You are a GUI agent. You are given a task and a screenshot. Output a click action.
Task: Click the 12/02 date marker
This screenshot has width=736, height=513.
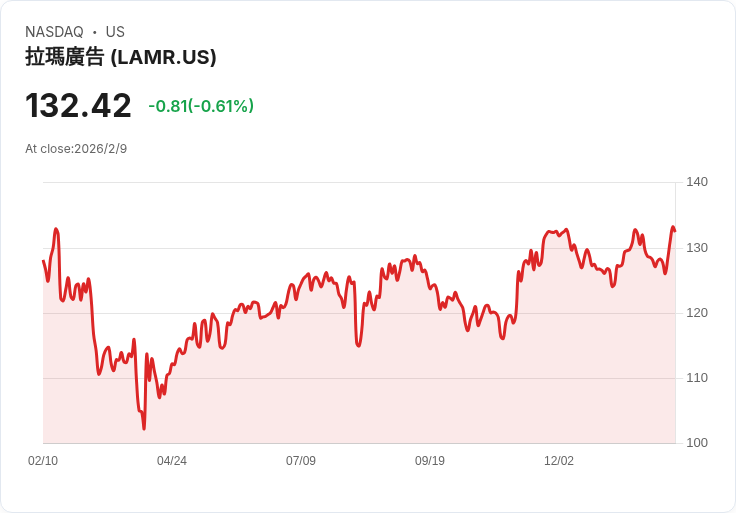[x=559, y=461]
